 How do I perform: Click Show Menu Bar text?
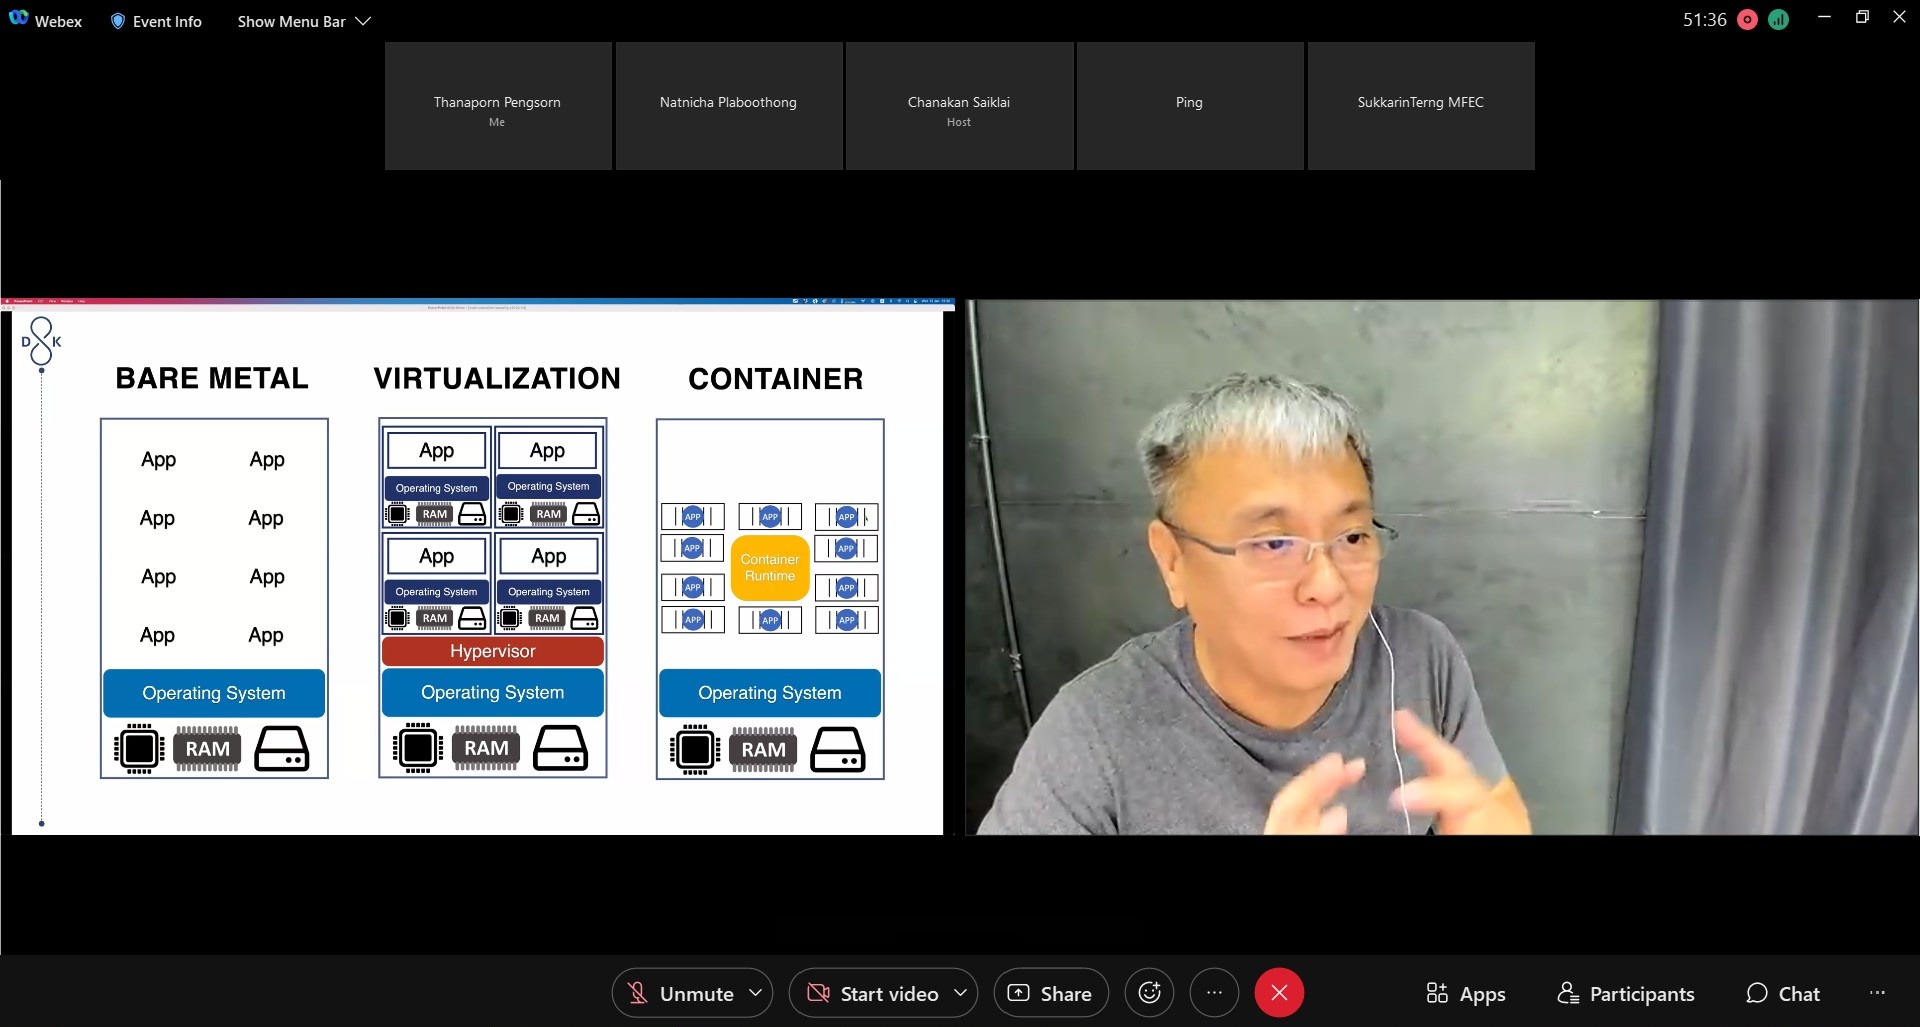pyautogui.click(x=291, y=21)
